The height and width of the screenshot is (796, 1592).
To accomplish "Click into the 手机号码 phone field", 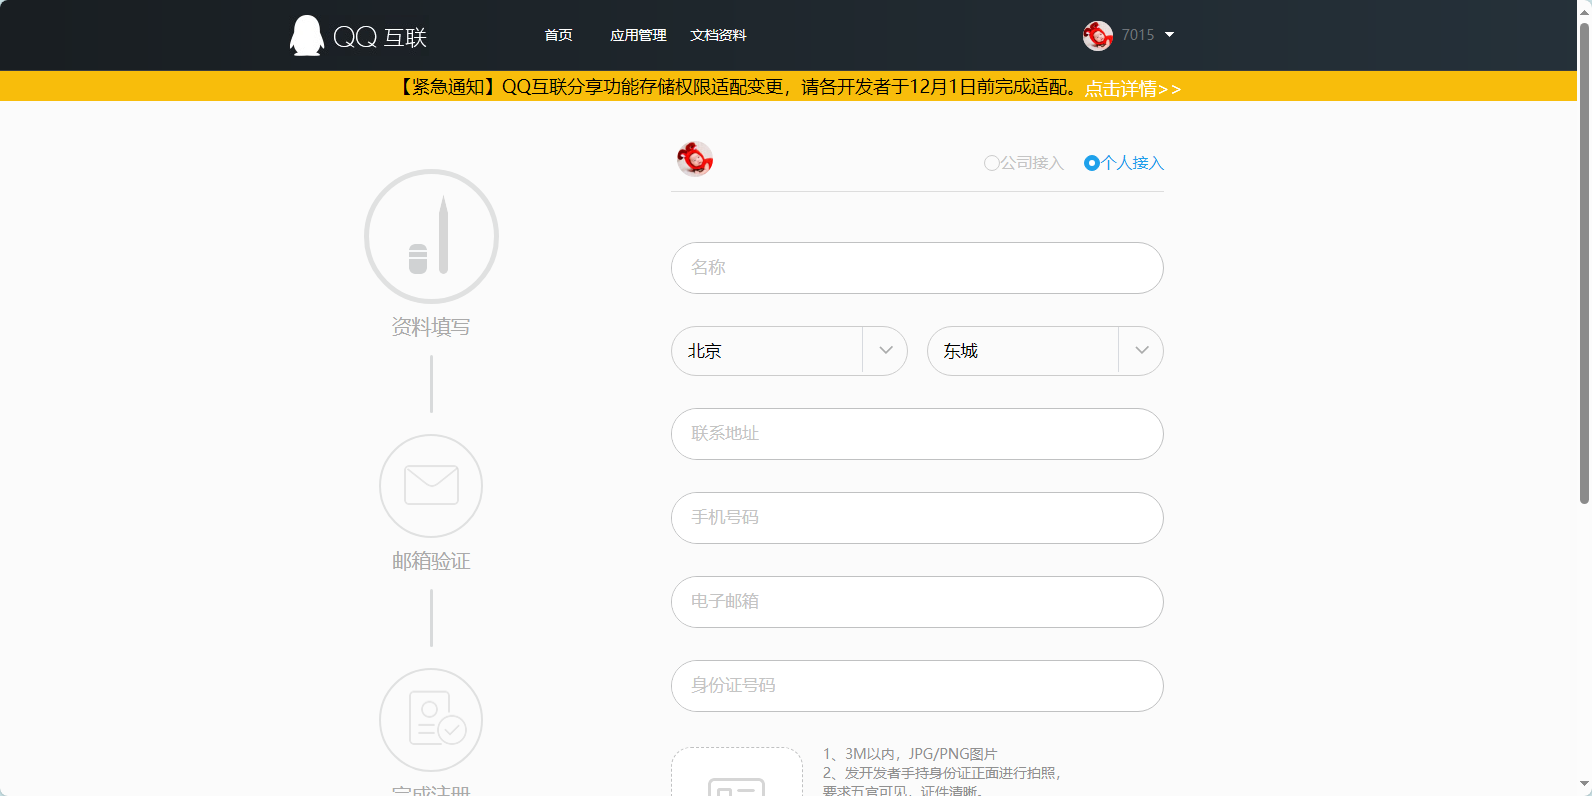I will click(917, 518).
